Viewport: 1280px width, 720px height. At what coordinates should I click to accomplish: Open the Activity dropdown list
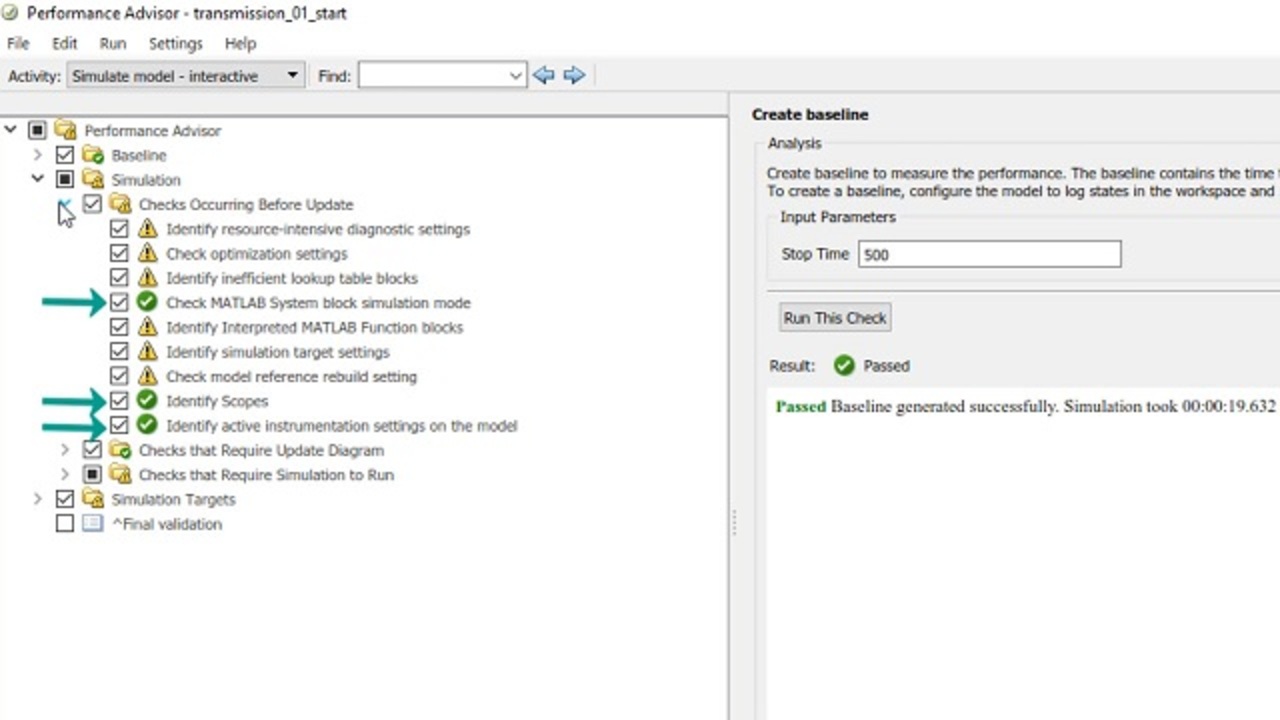pyautogui.click(x=292, y=76)
